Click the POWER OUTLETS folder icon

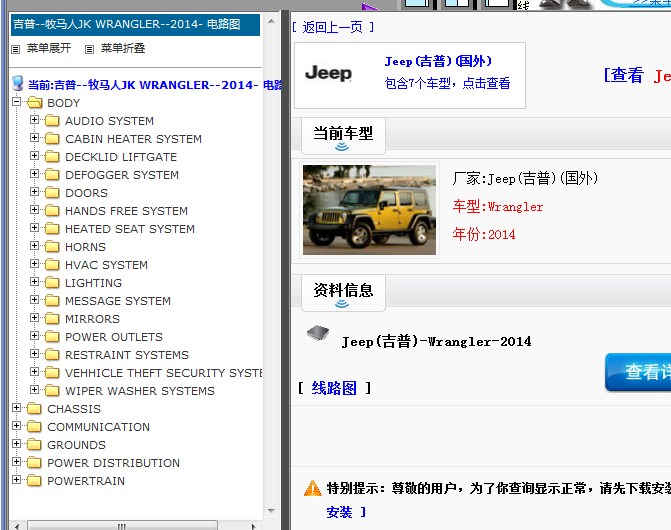point(52,336)
